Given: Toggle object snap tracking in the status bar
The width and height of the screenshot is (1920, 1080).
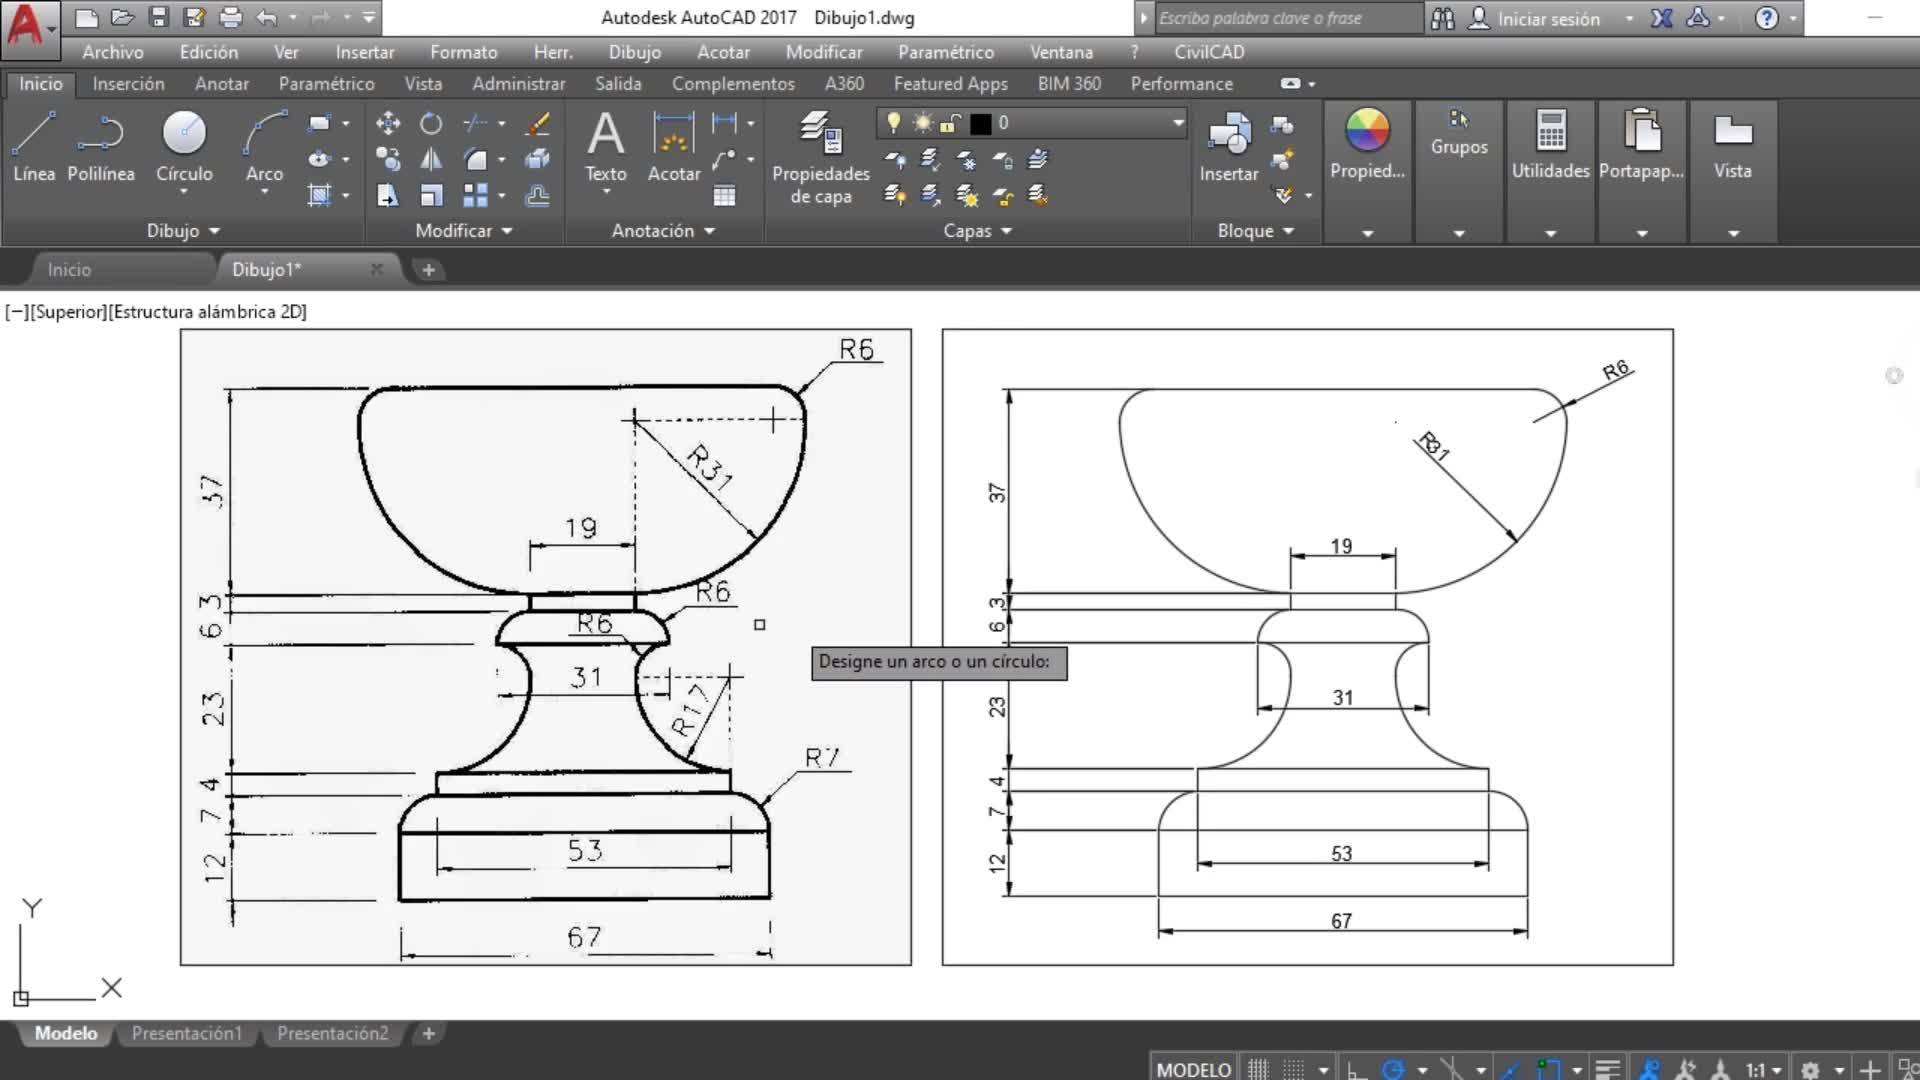Looking at the screenshot, I should [1511, 1069].
